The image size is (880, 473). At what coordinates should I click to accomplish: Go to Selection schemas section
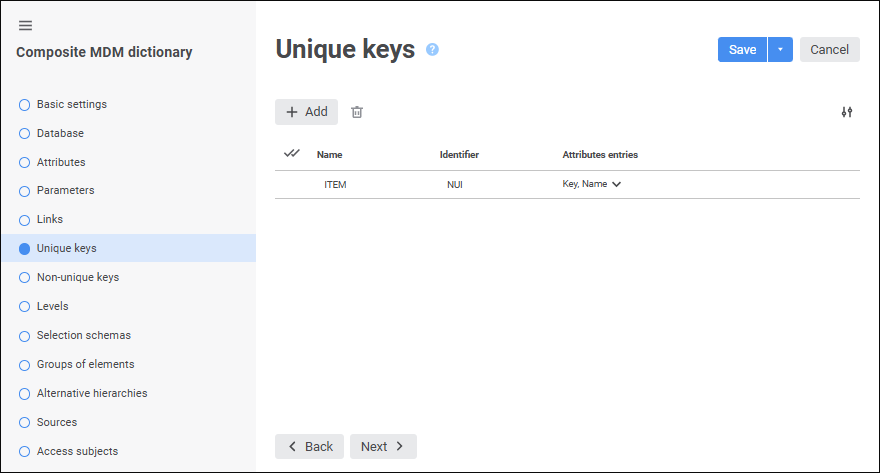point(83,335)
